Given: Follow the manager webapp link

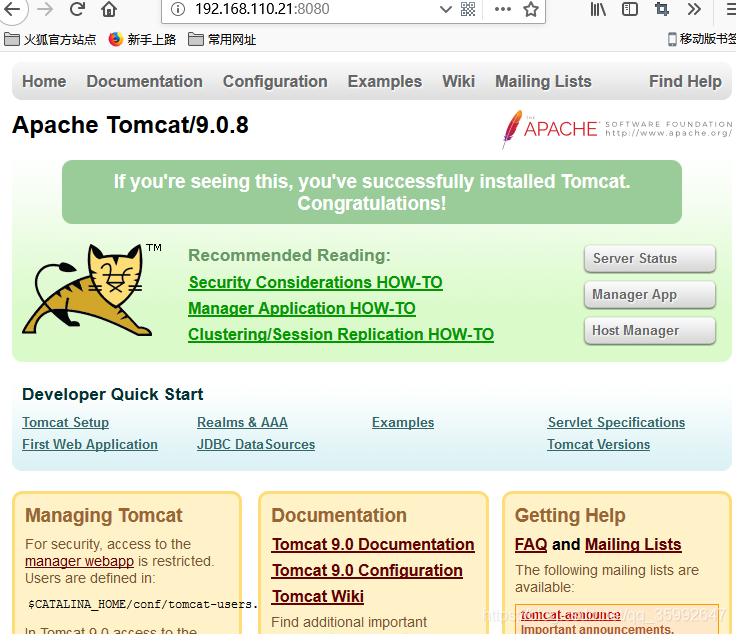Looking at the screenshot, I should 79,561.
